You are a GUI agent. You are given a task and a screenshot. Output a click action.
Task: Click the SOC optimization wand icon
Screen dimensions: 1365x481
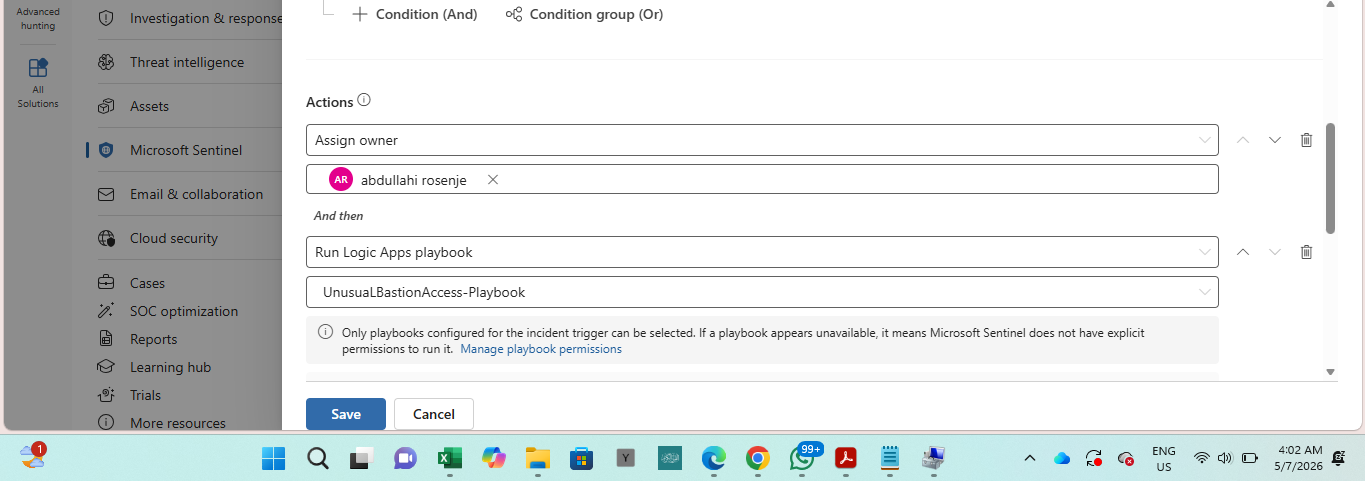[x=106, y=311]
